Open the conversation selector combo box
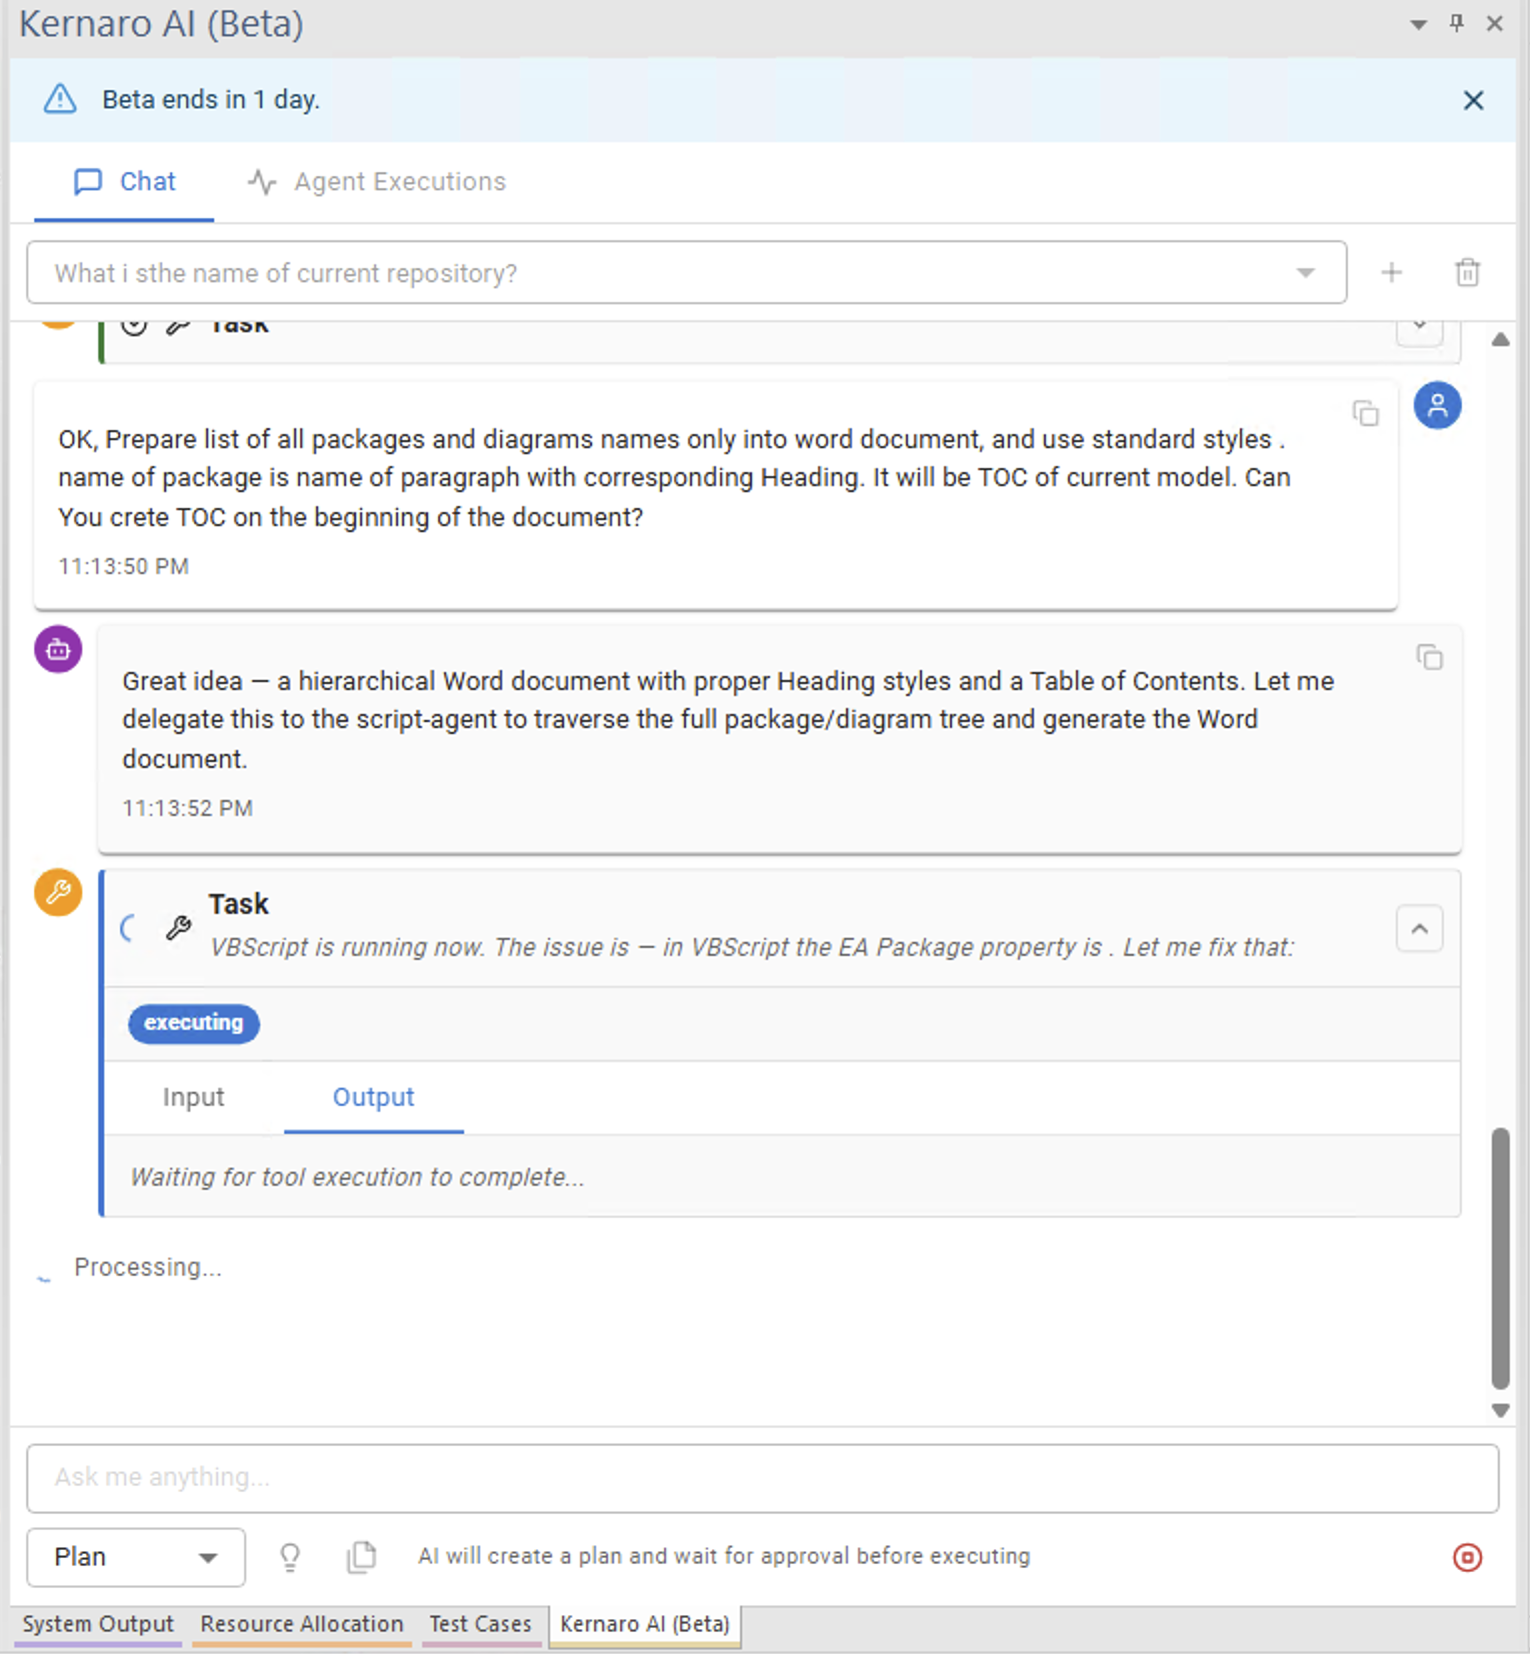The height and width of the screenshot is (1654, 1530). click(686, 272)
